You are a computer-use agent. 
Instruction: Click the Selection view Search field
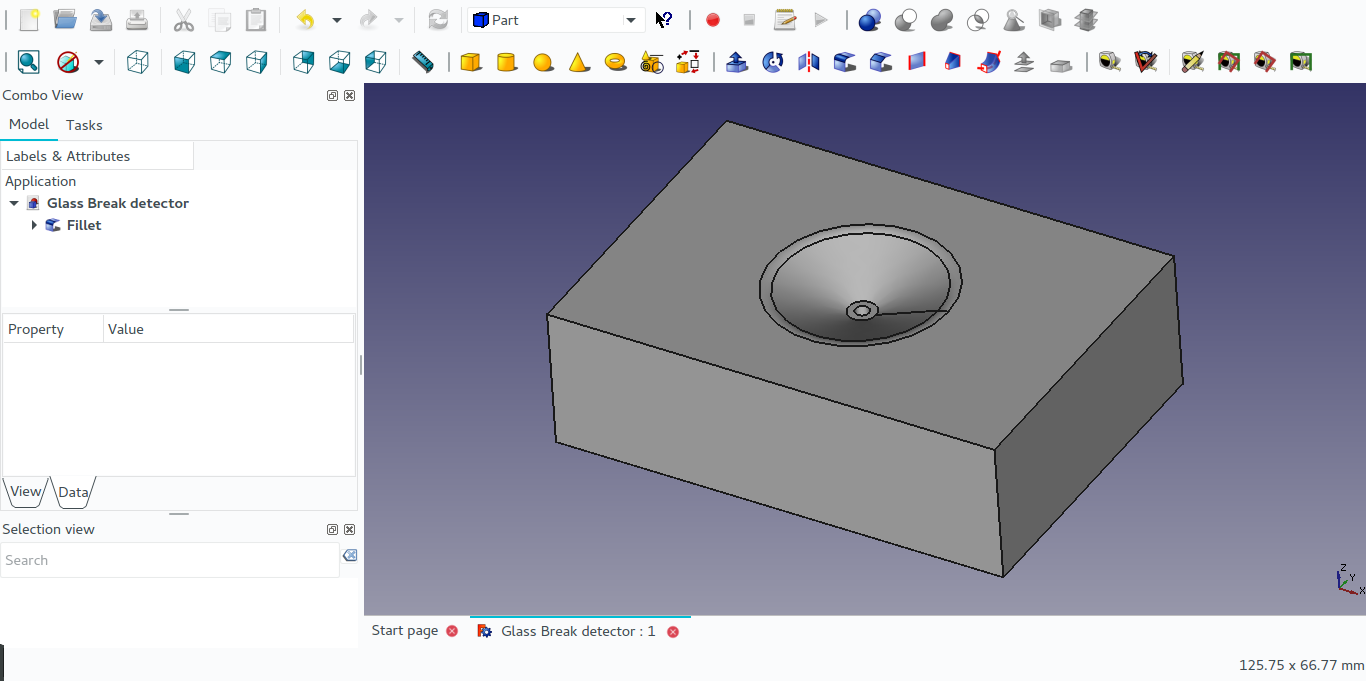tap(170, 560)
